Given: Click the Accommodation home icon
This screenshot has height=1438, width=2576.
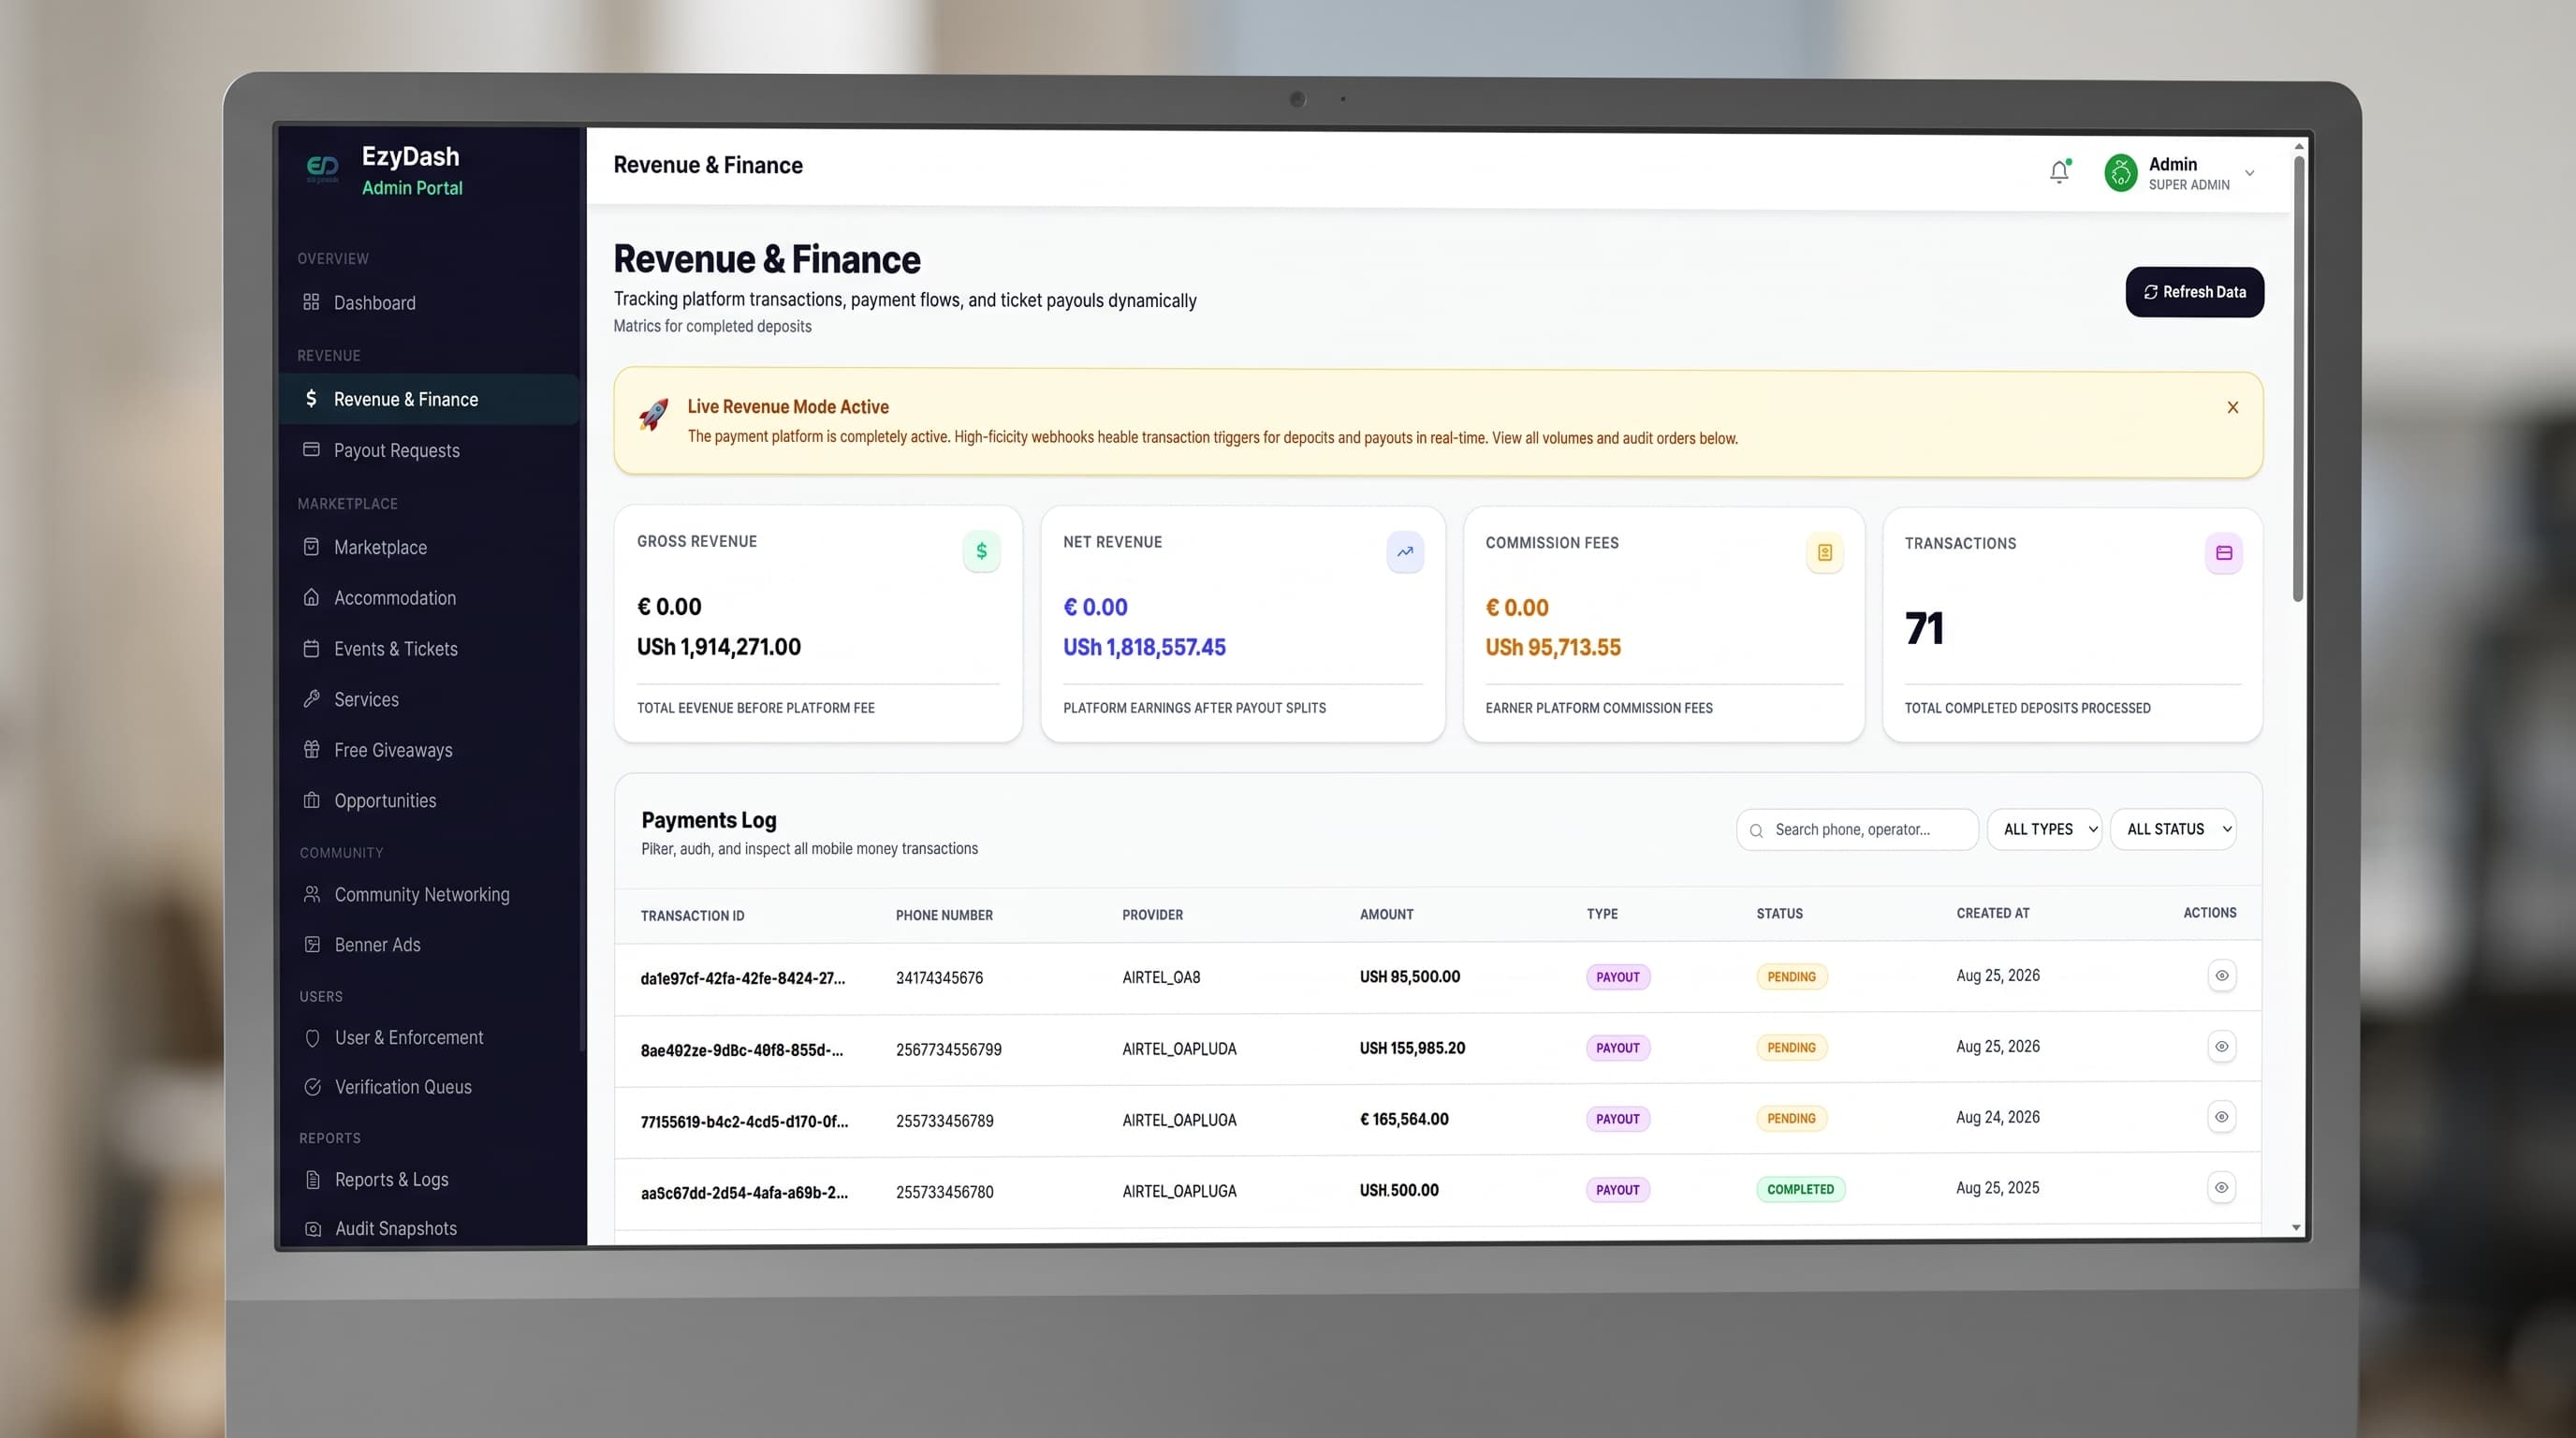Looking at the screenshot, I should pos(311,597).
